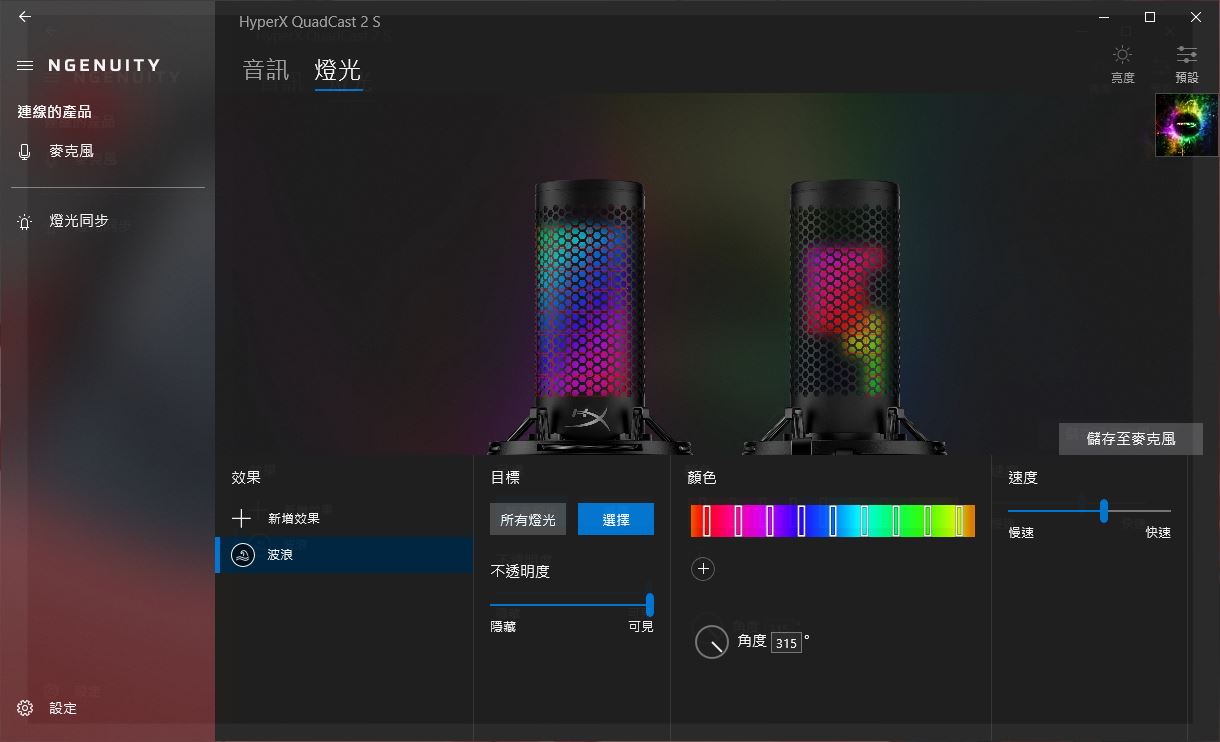
Task: Open the hamburger navigation menu
Action: pos(25,65)
